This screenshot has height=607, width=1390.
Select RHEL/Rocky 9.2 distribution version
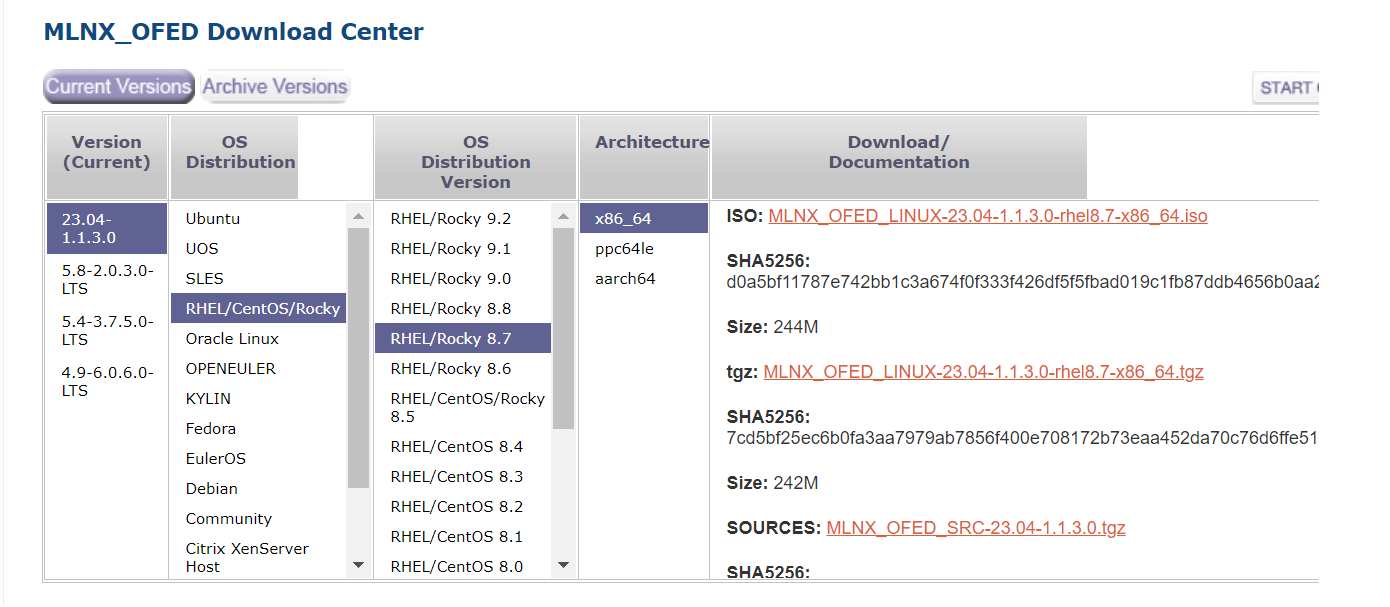tap(450, 218)
